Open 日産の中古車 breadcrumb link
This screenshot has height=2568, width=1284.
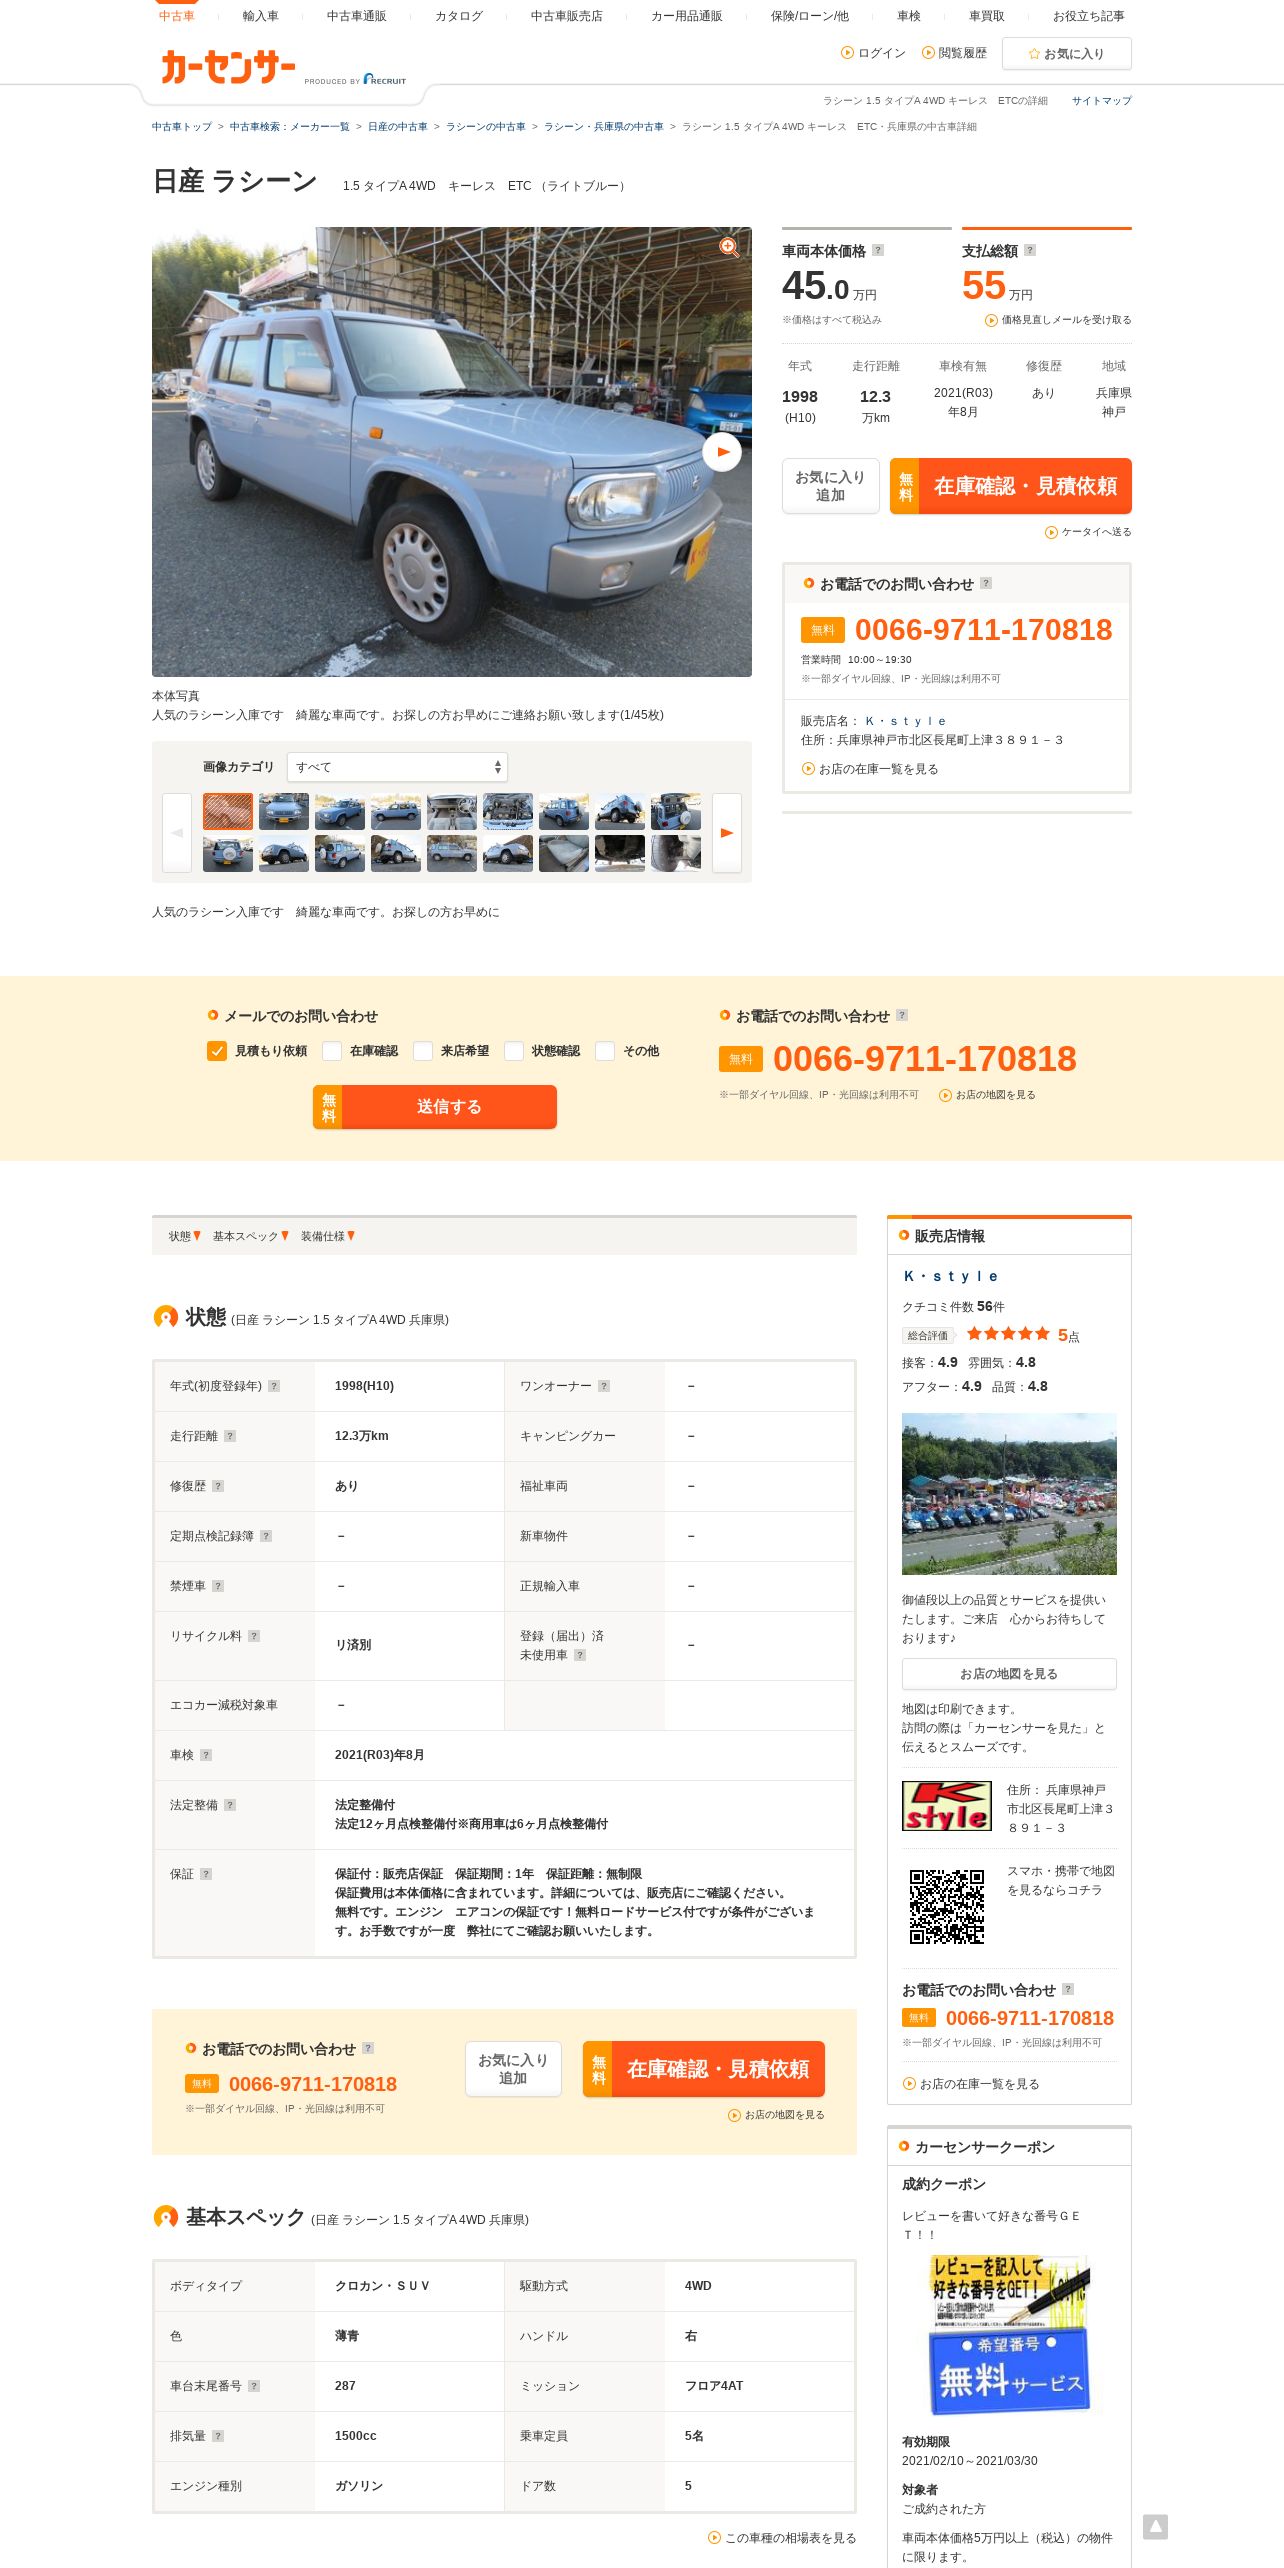(397, 127)
